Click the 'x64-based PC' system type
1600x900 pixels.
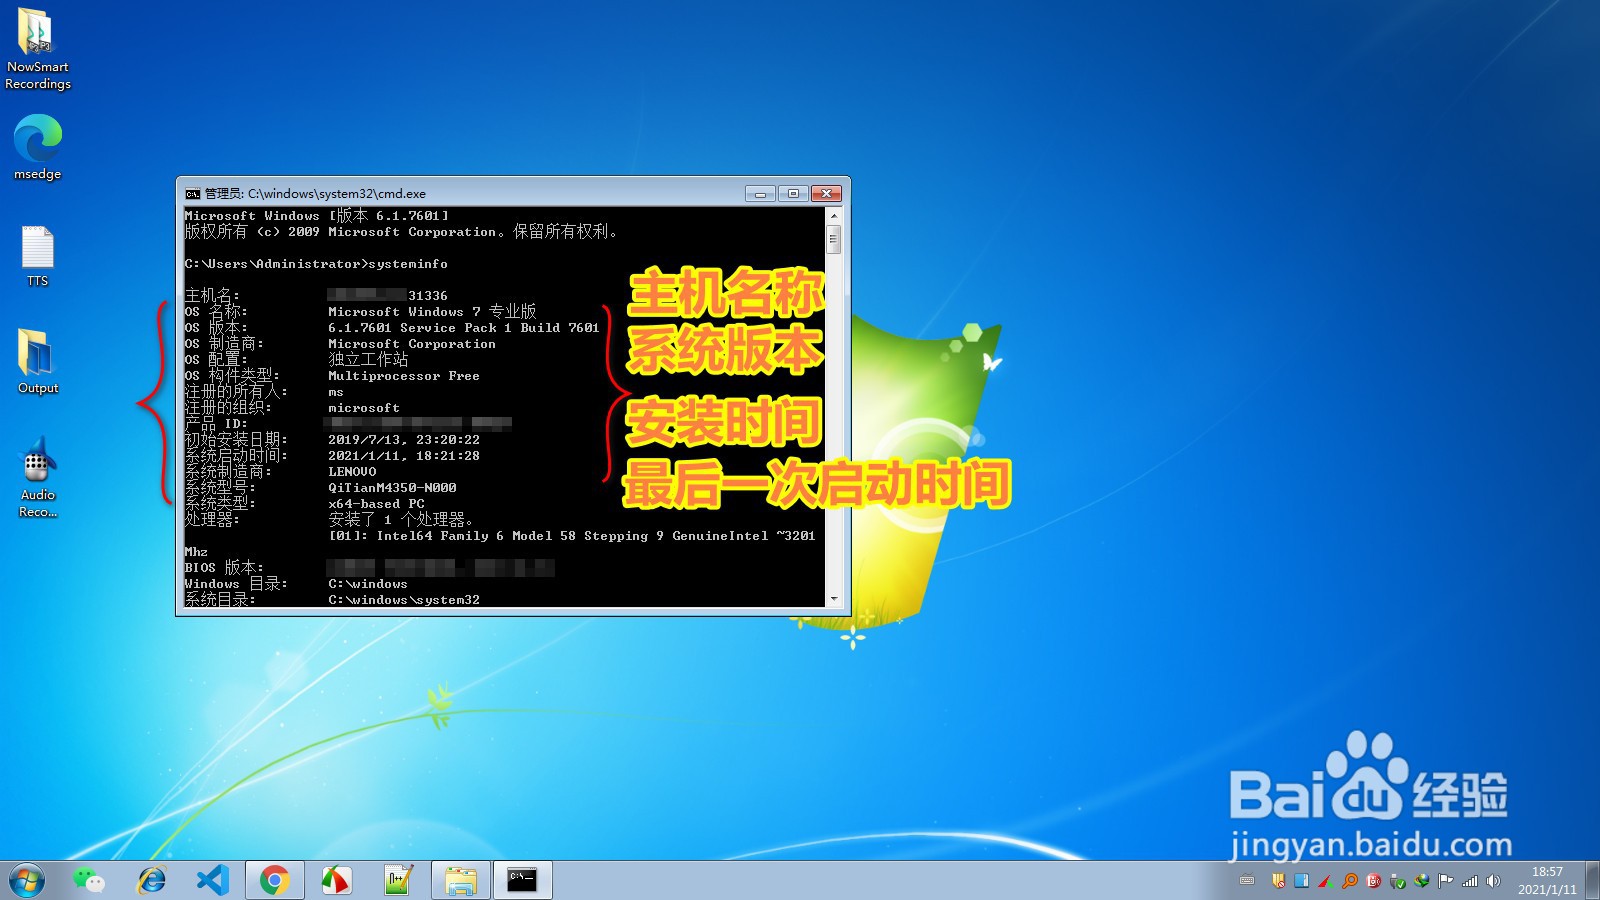376,504
